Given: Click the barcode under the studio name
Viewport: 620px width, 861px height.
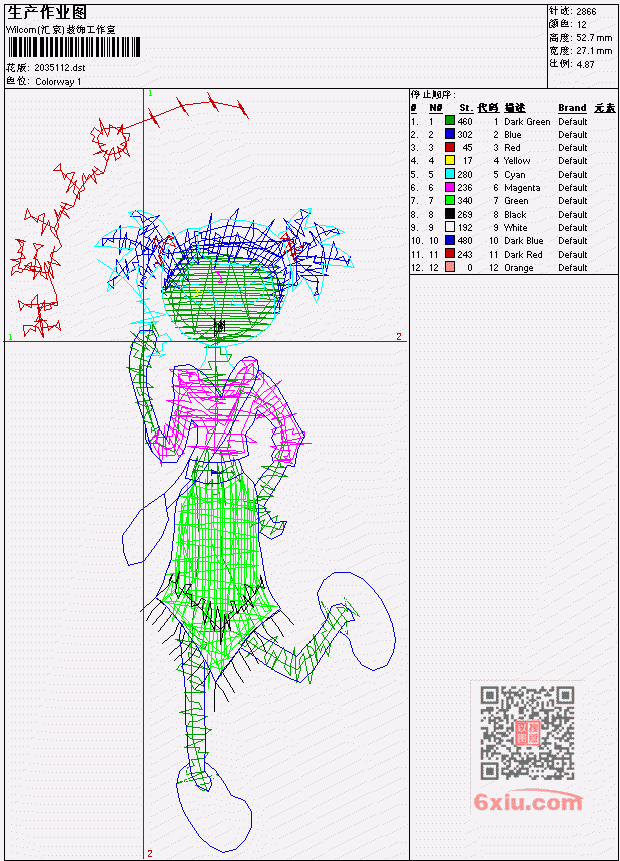Looking at the screenshot, I should click(74, 47).
